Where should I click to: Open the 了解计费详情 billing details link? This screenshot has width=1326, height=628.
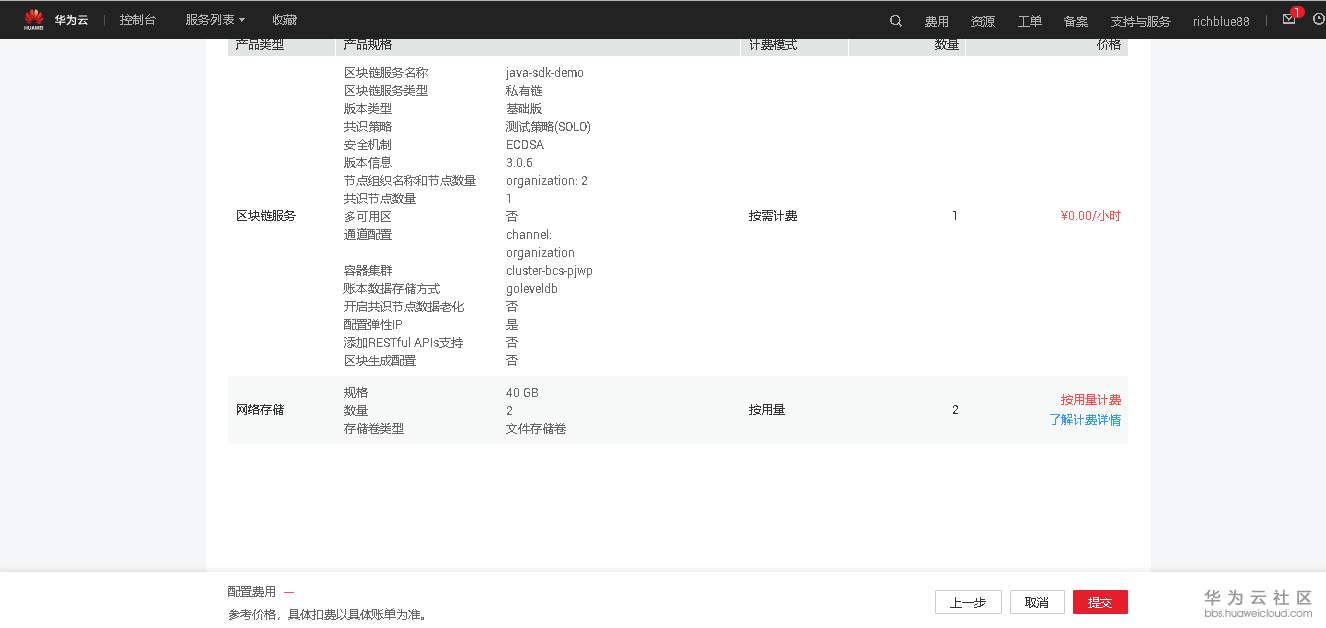(x=1085, y=421)
